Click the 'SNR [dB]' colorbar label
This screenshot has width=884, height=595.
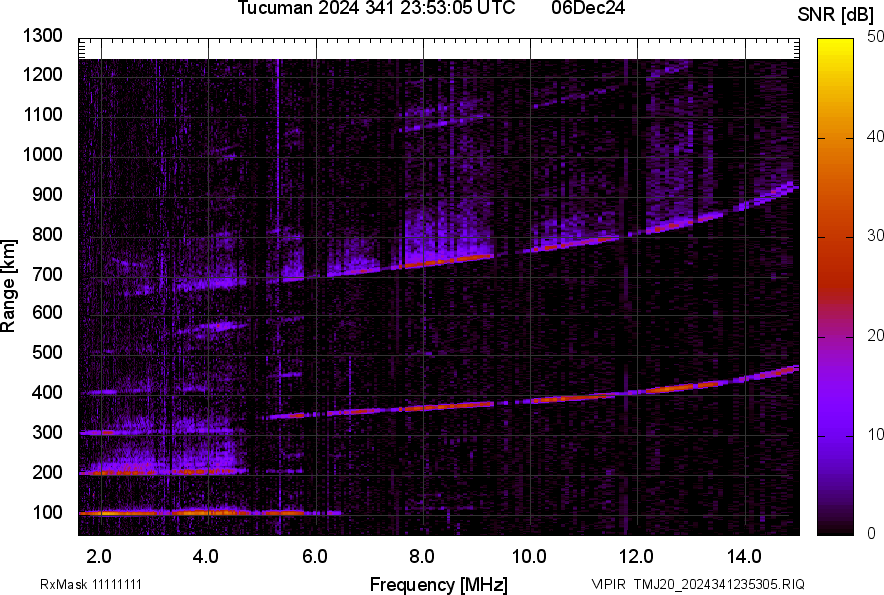836,15
